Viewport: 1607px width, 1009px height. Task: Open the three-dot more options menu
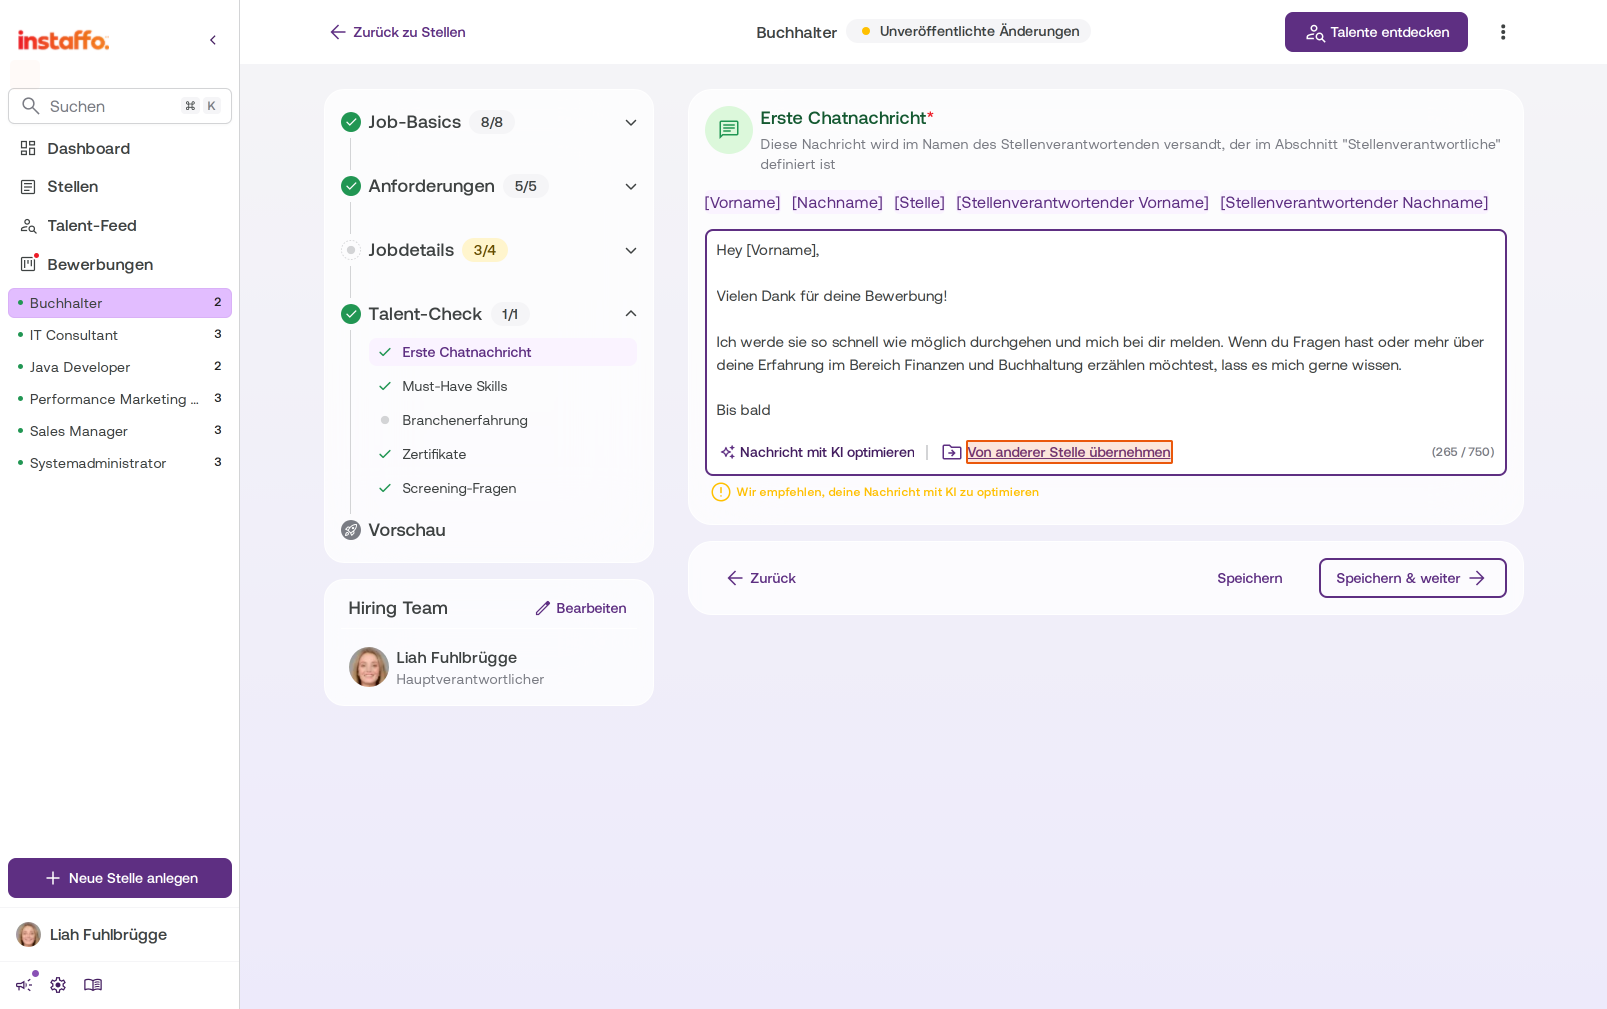click(1503, 32)
